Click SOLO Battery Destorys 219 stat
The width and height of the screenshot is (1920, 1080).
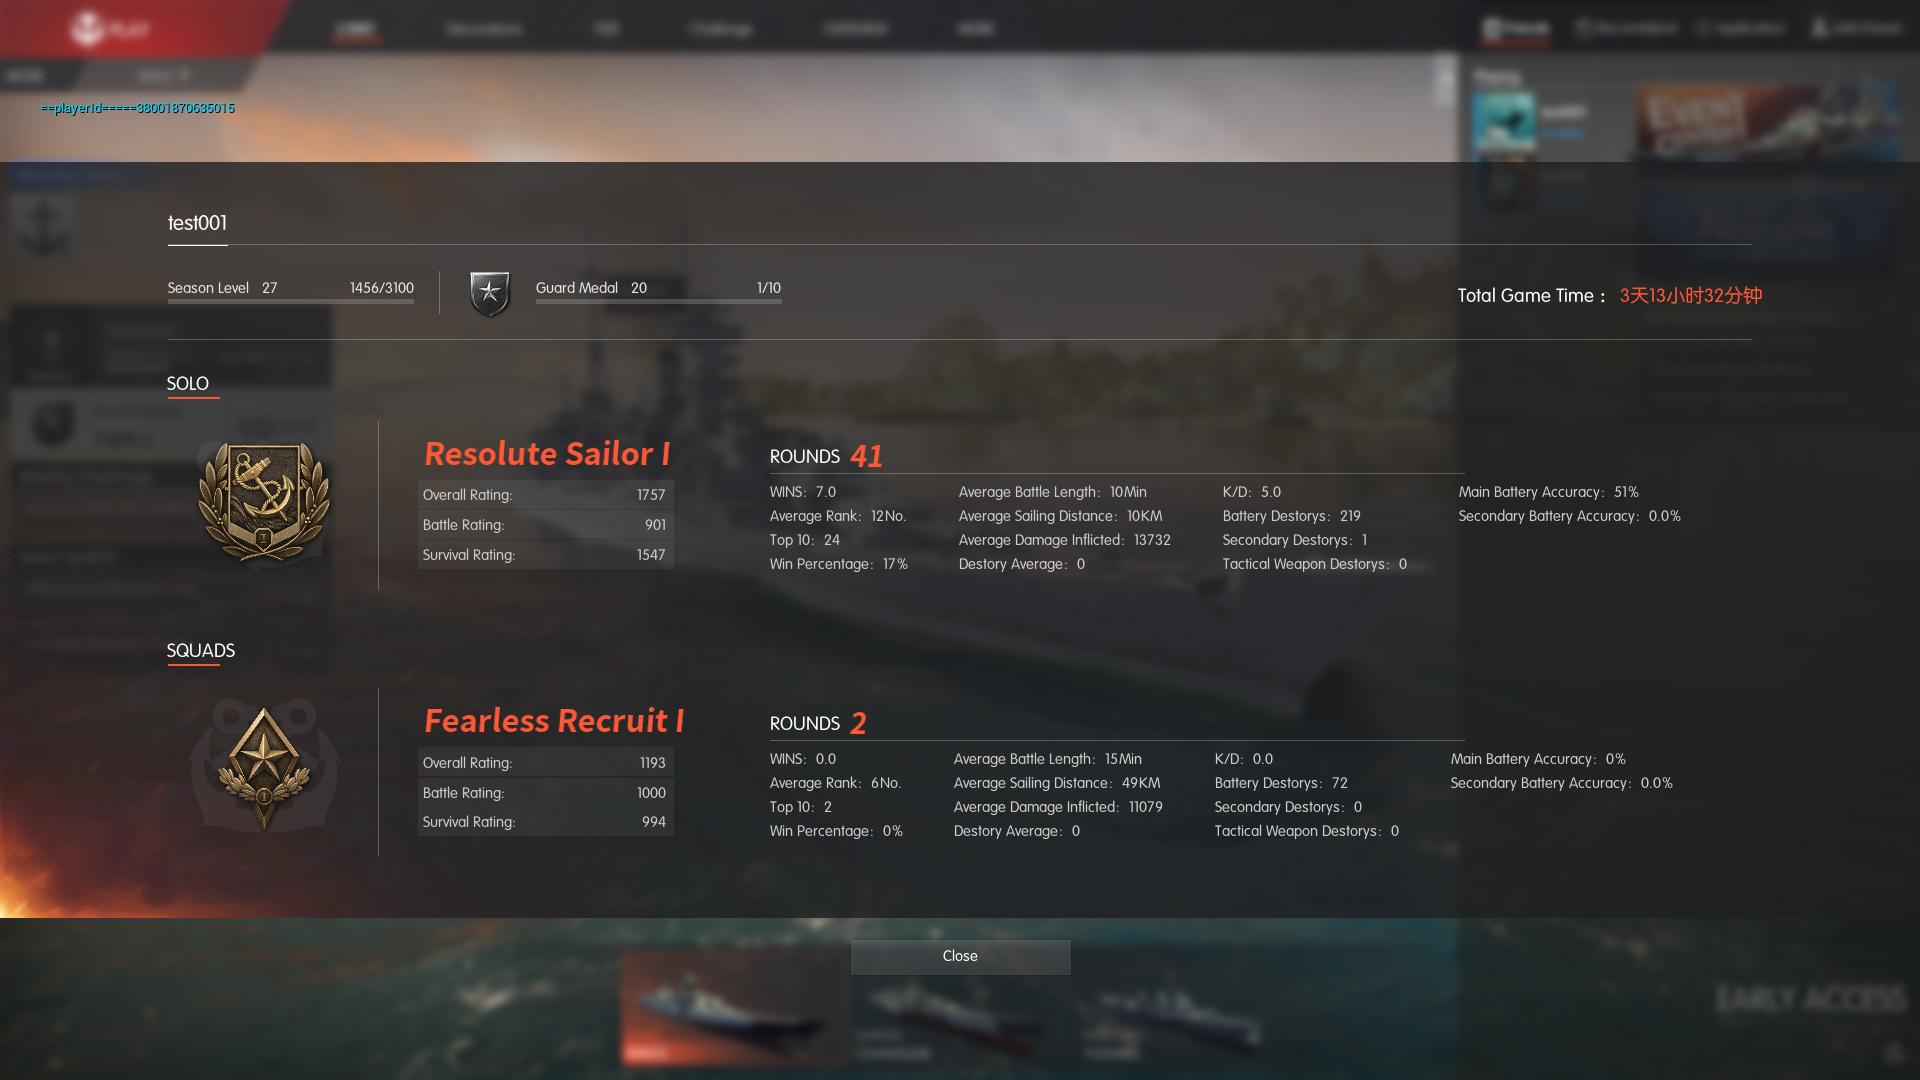pos(1292,516)
